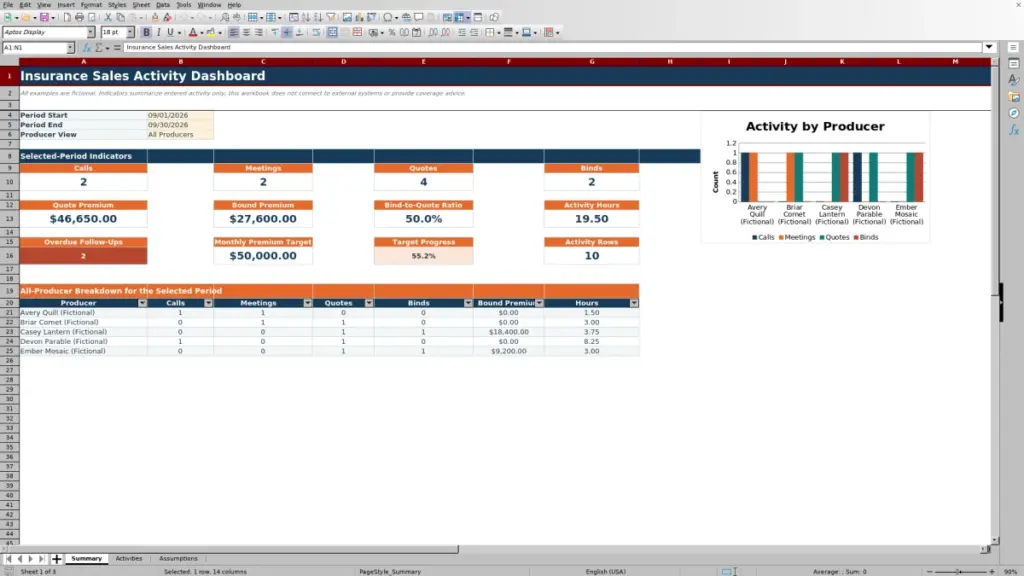1024x576 pixels.
Task: Click the Print icon in the toolbar
Action: coord(79,18)
